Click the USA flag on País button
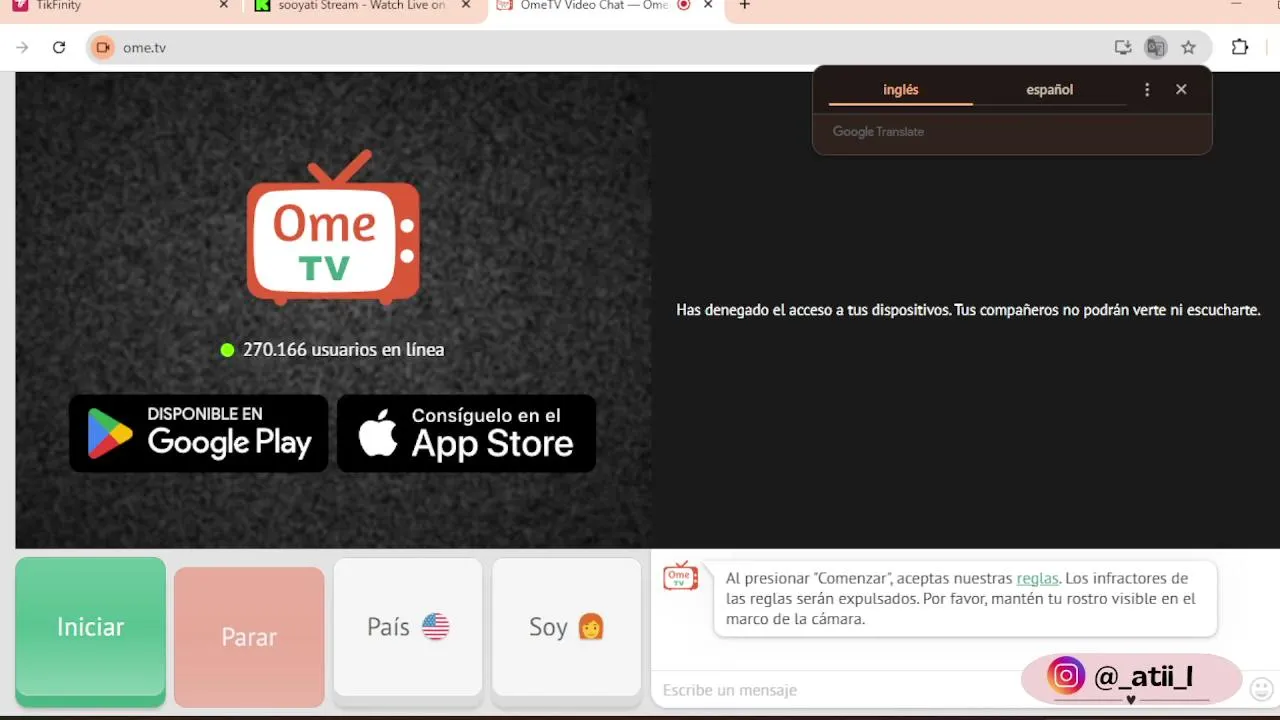This screenshot has height=720, width=1280. tap(436, 627)
